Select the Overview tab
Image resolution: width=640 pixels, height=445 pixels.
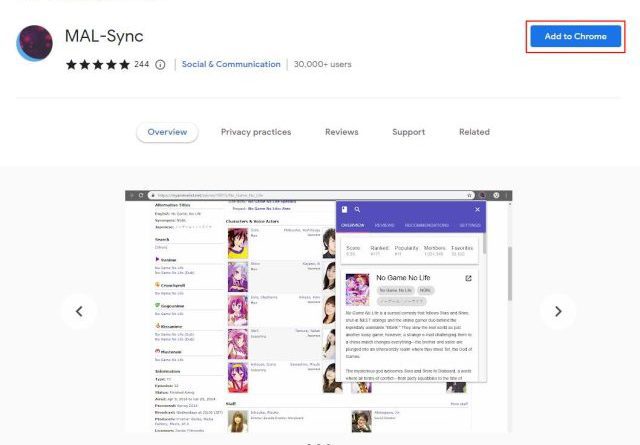tap(167, 132)
